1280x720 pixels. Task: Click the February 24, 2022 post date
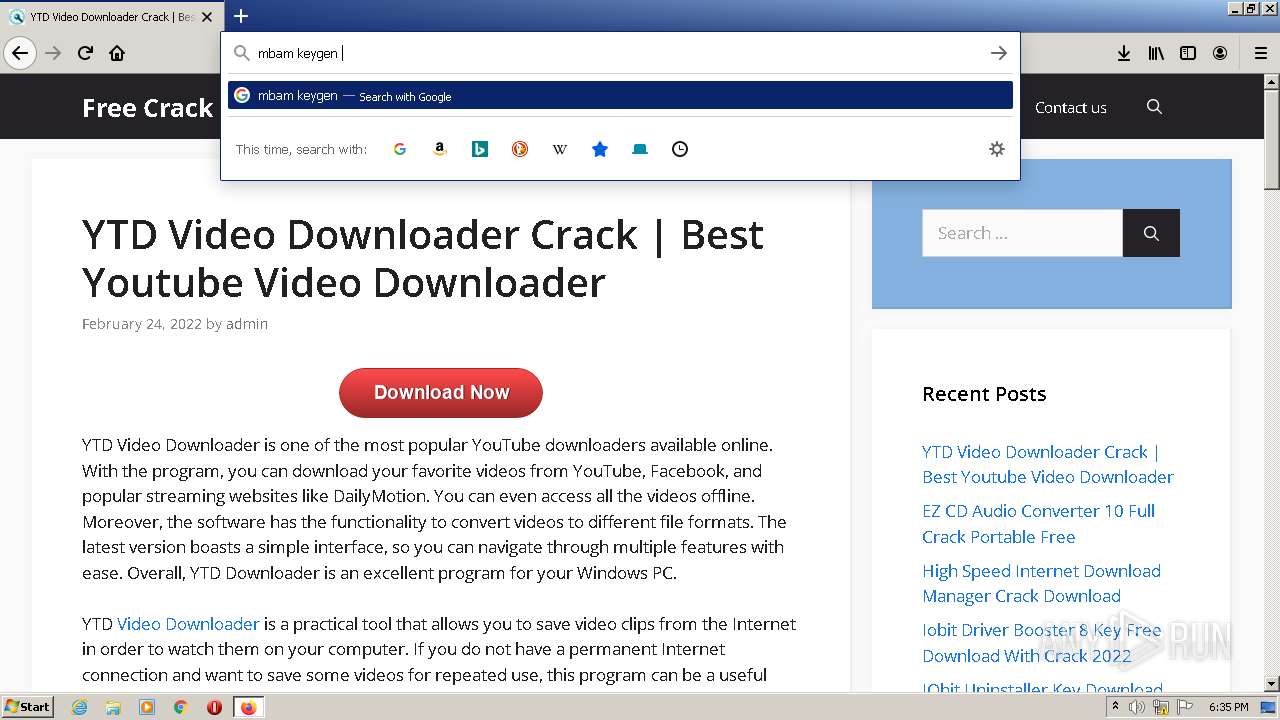[x=142, y=324]
